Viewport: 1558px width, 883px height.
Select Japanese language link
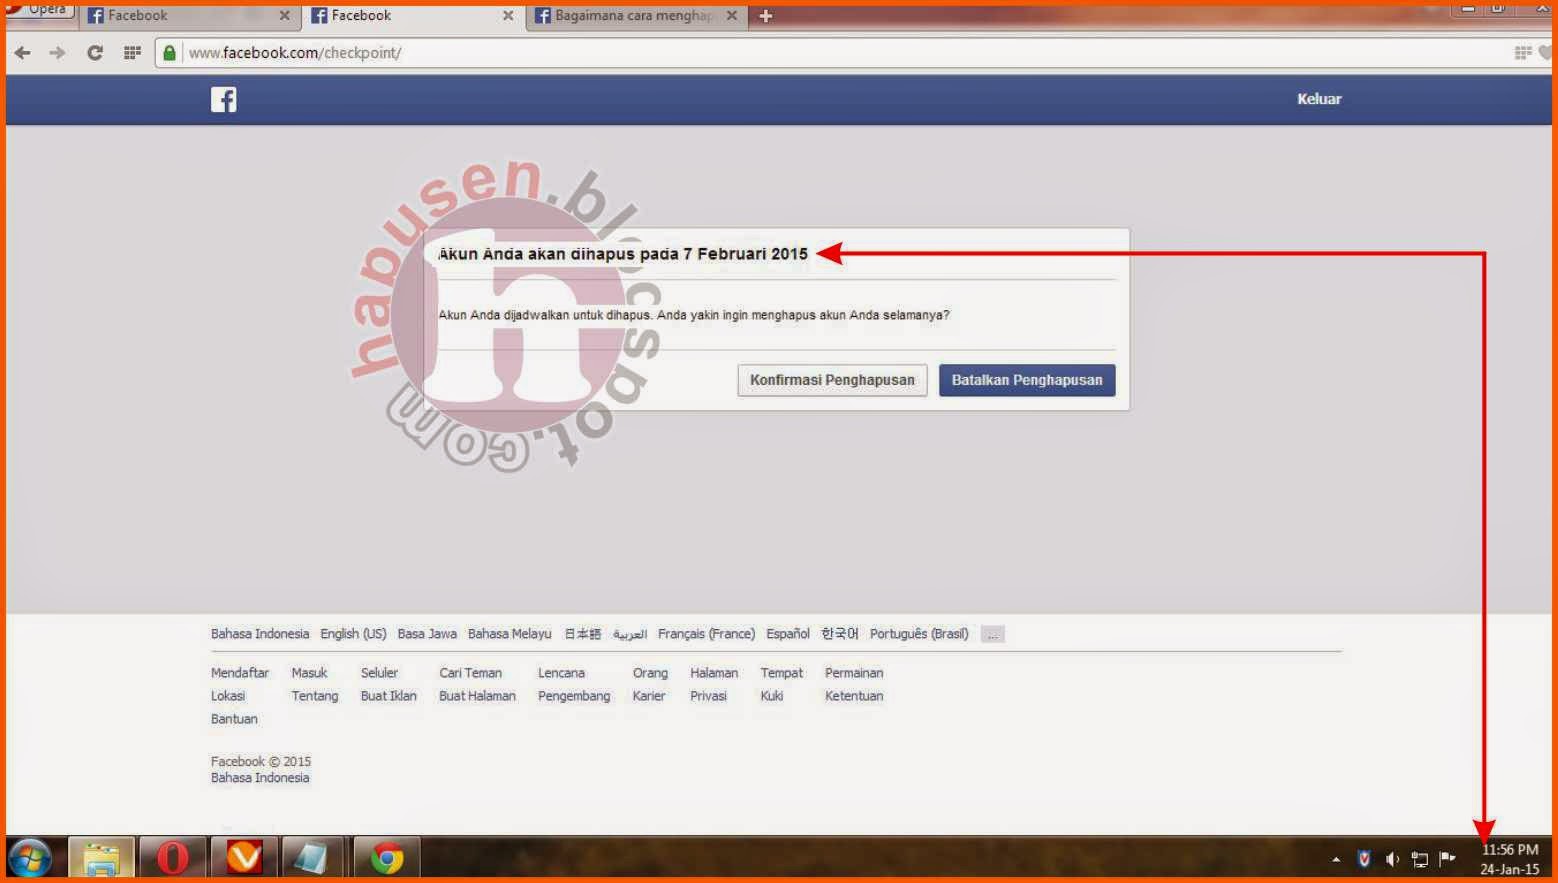[x=582, y=634]
